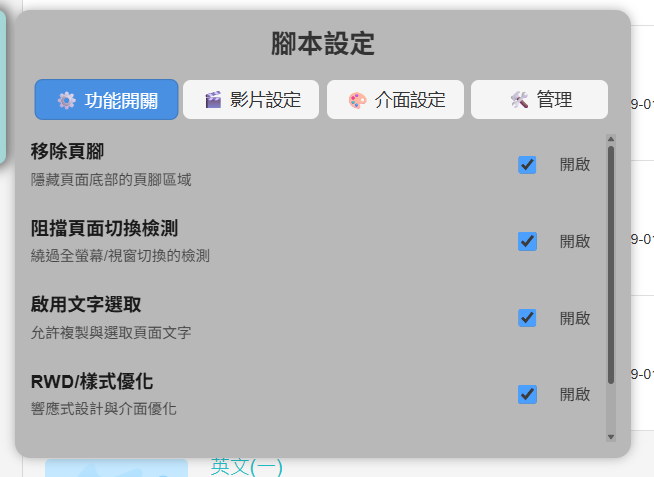Click the hammer-wrench icon for 管理
The height and width of the screenshot is (477, 654).
[x=519, y=100]
